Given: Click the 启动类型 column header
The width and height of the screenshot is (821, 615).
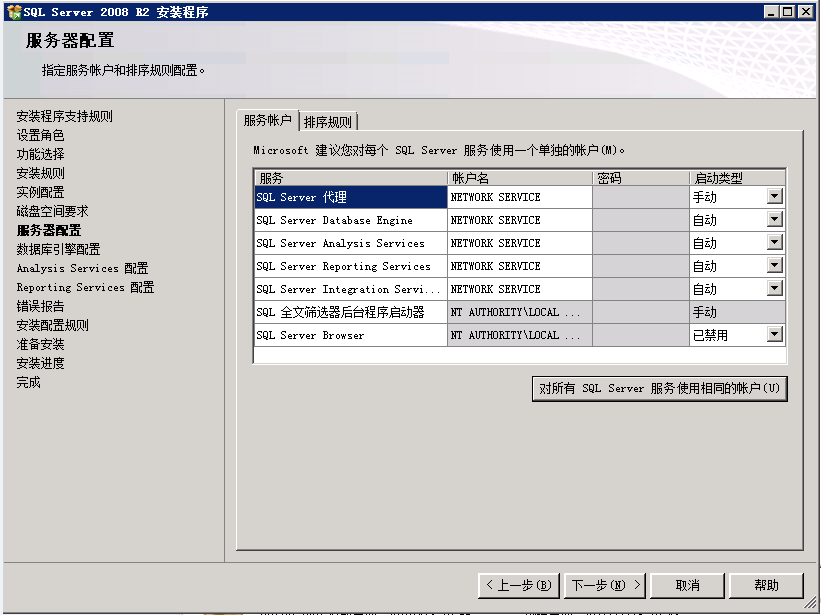Looking at the screenshot, I should click(x=737, y=178).
